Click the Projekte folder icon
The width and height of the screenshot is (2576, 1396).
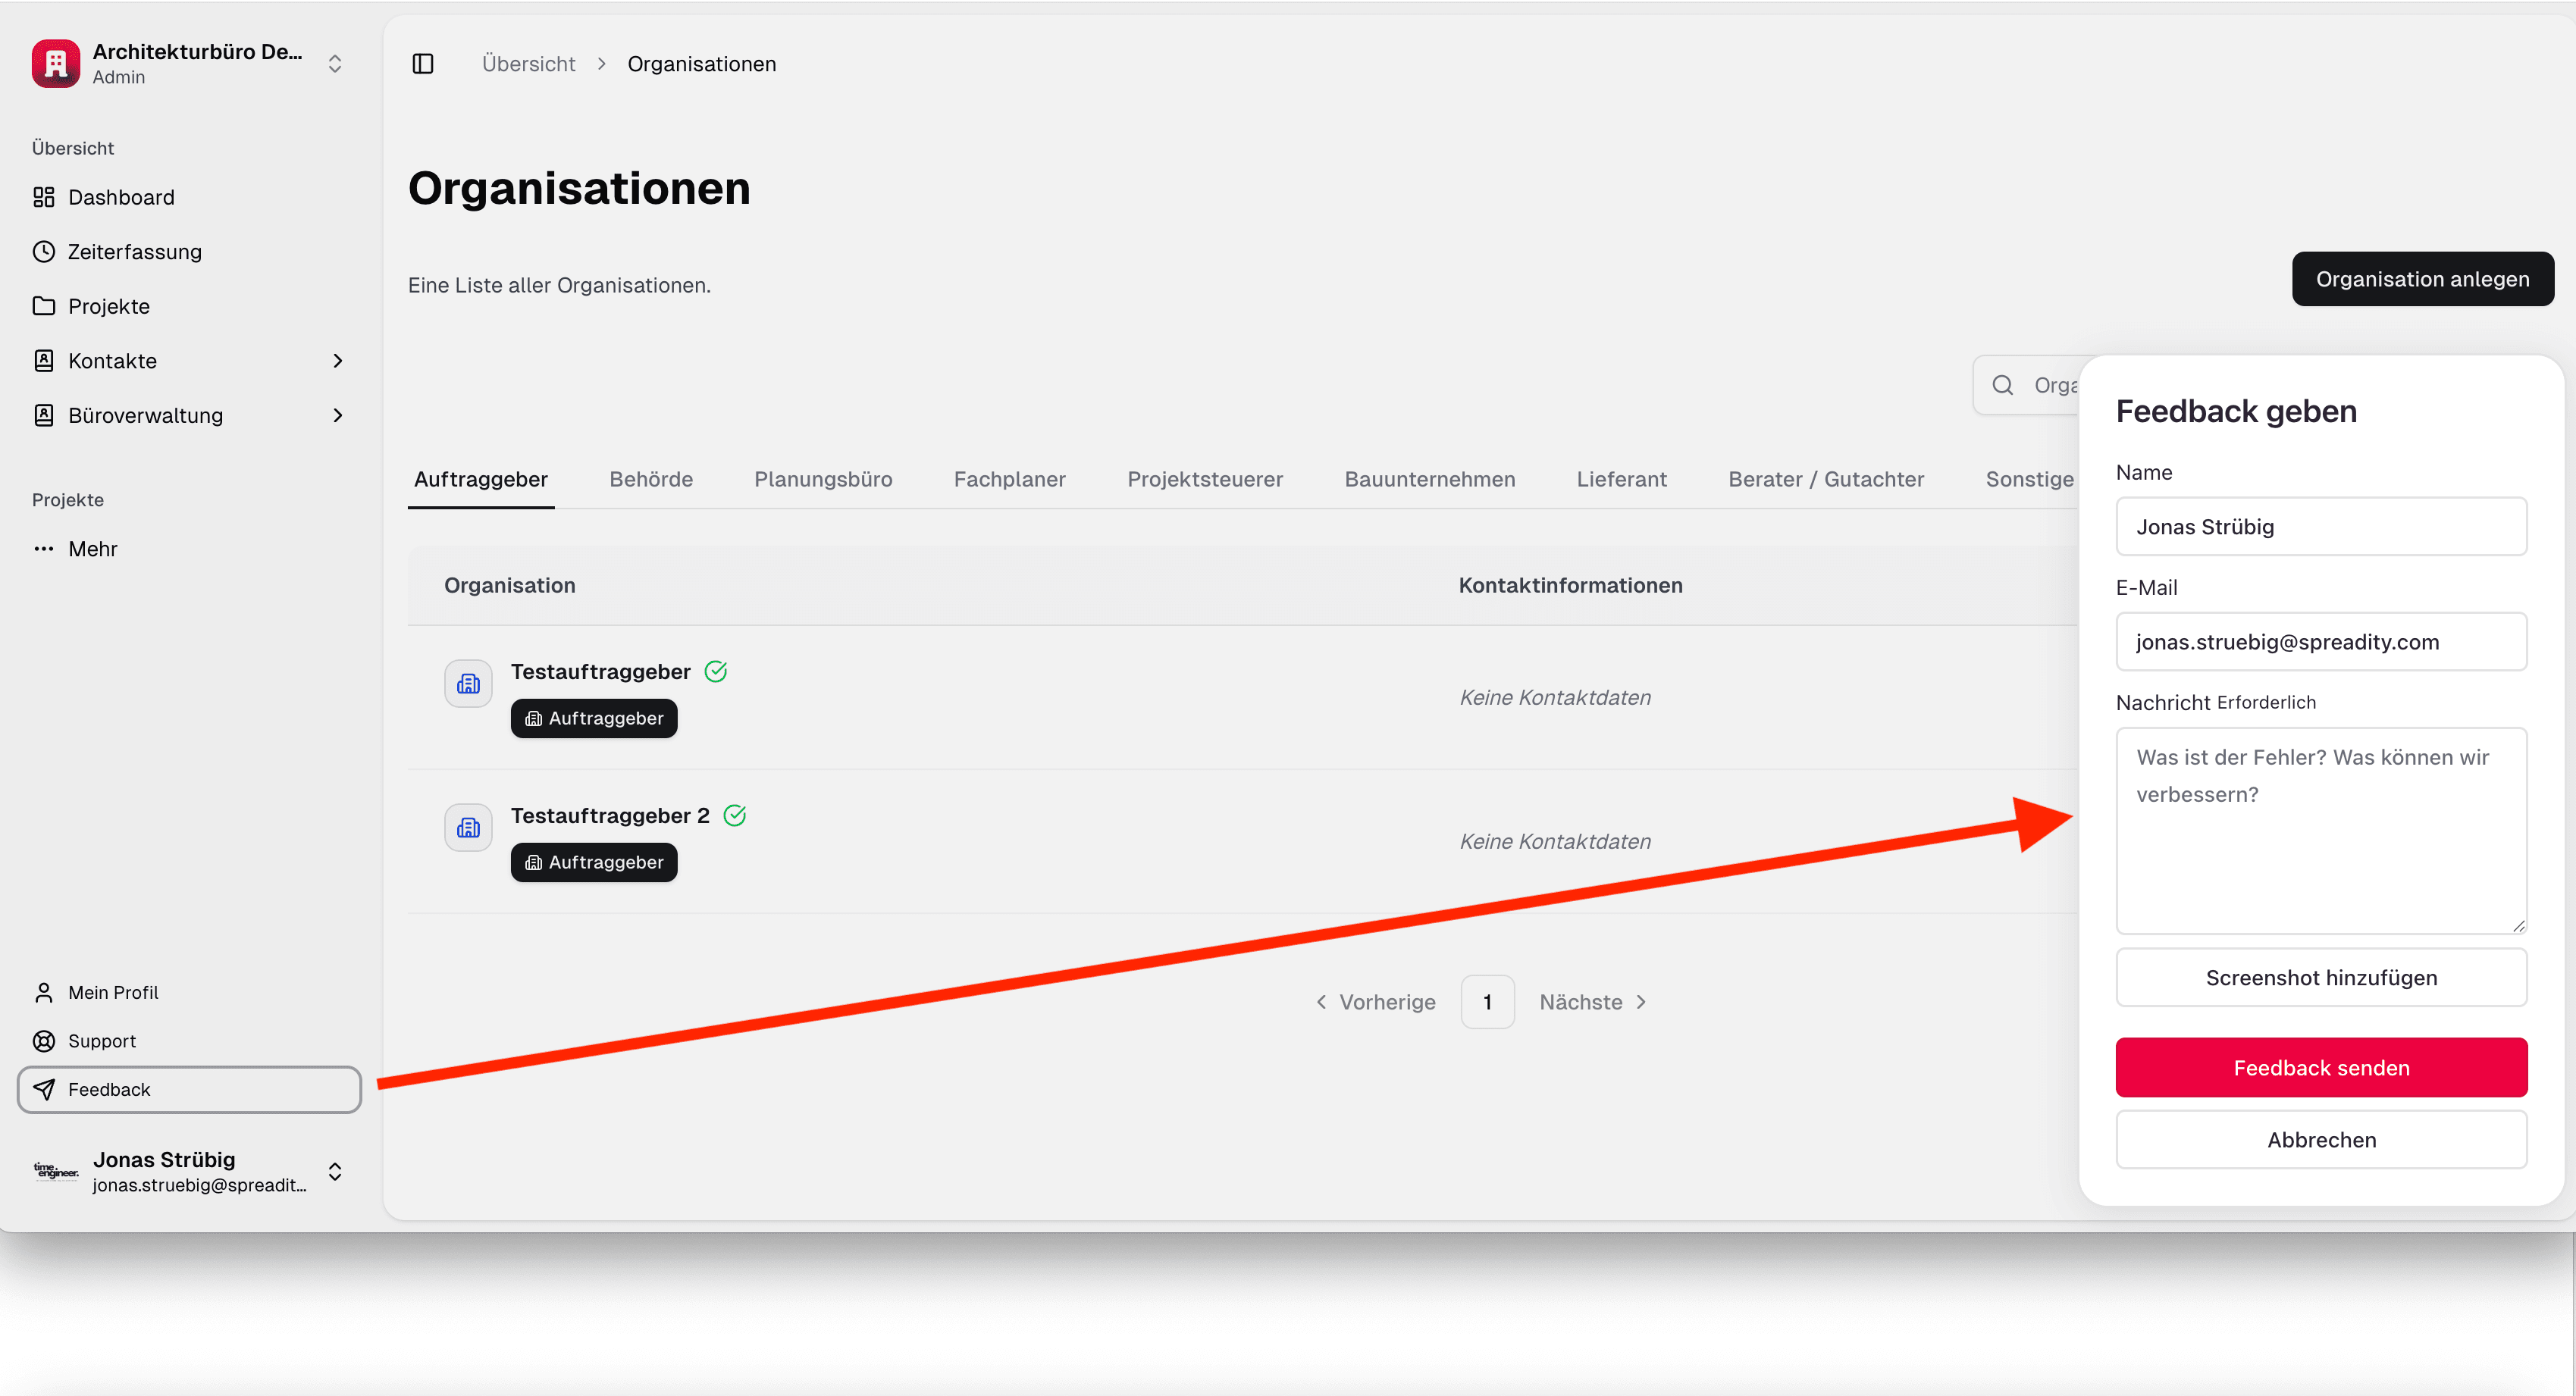pyautogui.click(x=44, y=306)
